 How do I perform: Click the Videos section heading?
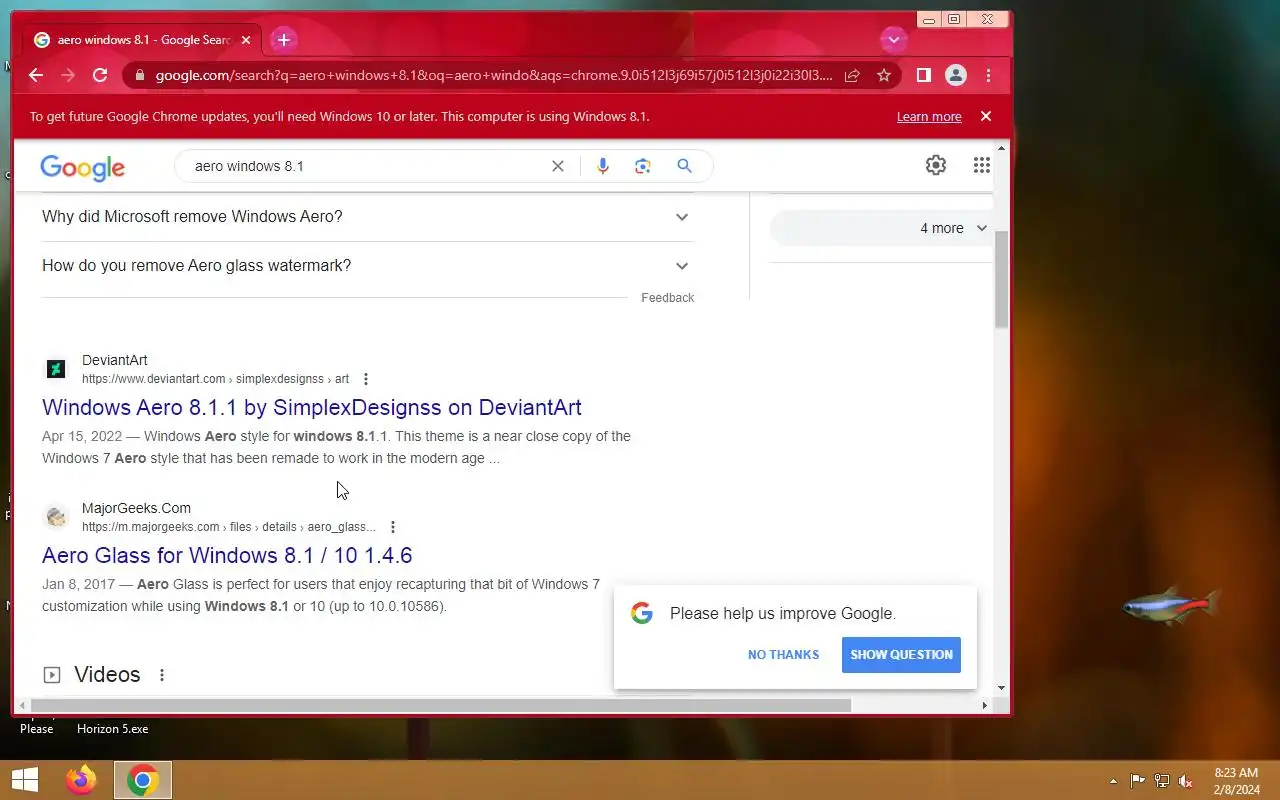click(x=107, y=675)
